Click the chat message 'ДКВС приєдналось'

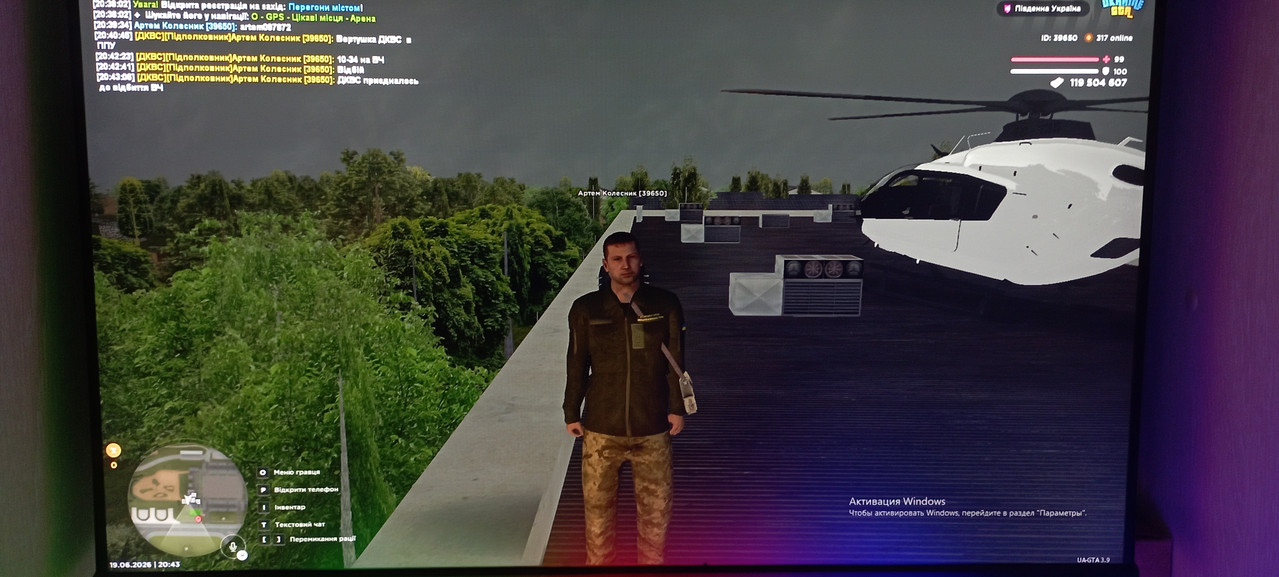[x=378, y=80]
